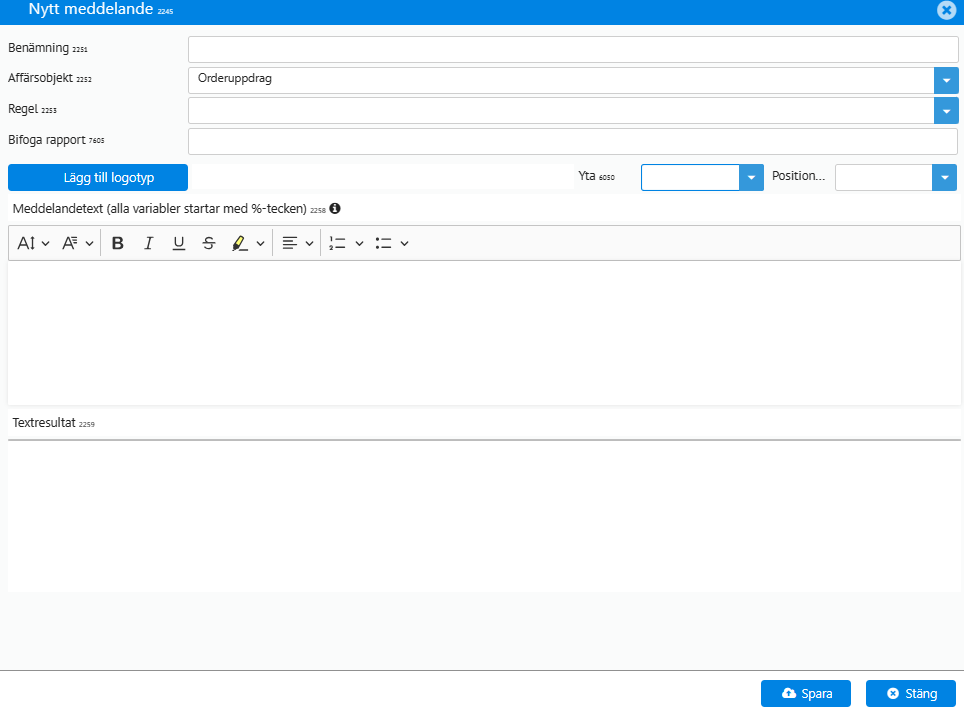This screenshot has height=715, width=964.
Task: Apply yellow highlight marker to text
Action: [x=239, y=243]
